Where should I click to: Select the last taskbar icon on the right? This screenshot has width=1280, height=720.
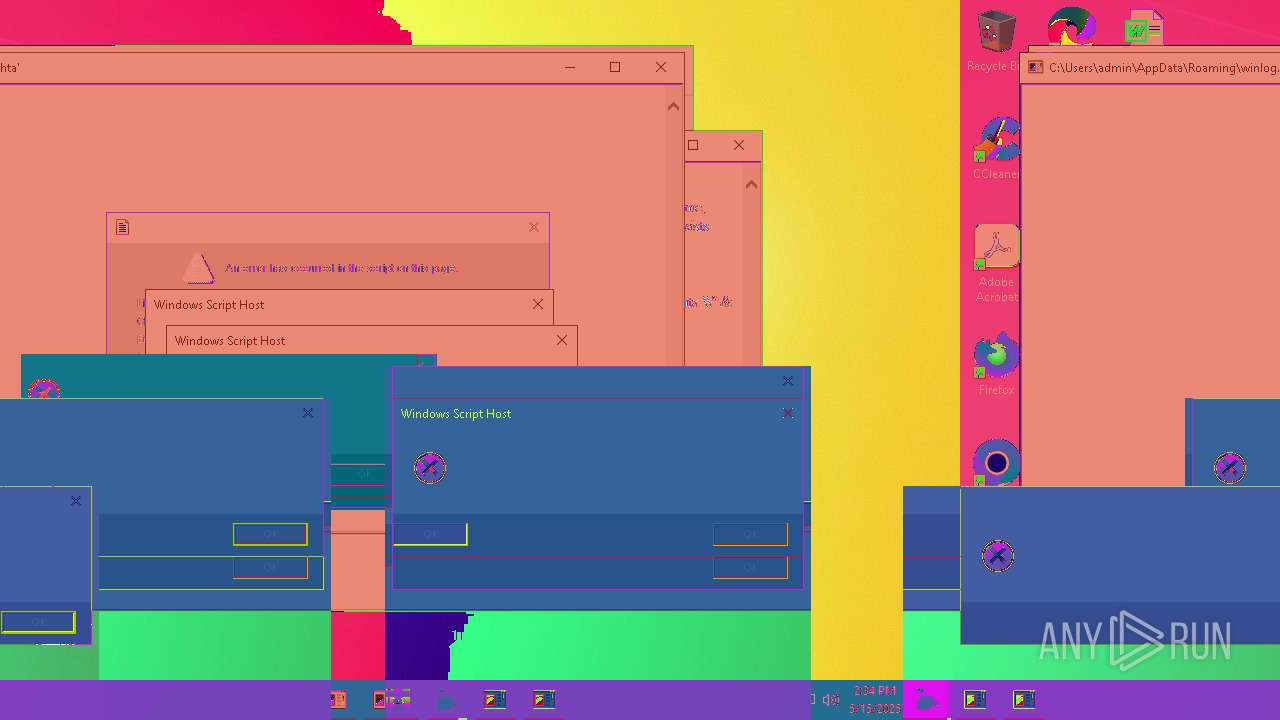[1023, 699]
